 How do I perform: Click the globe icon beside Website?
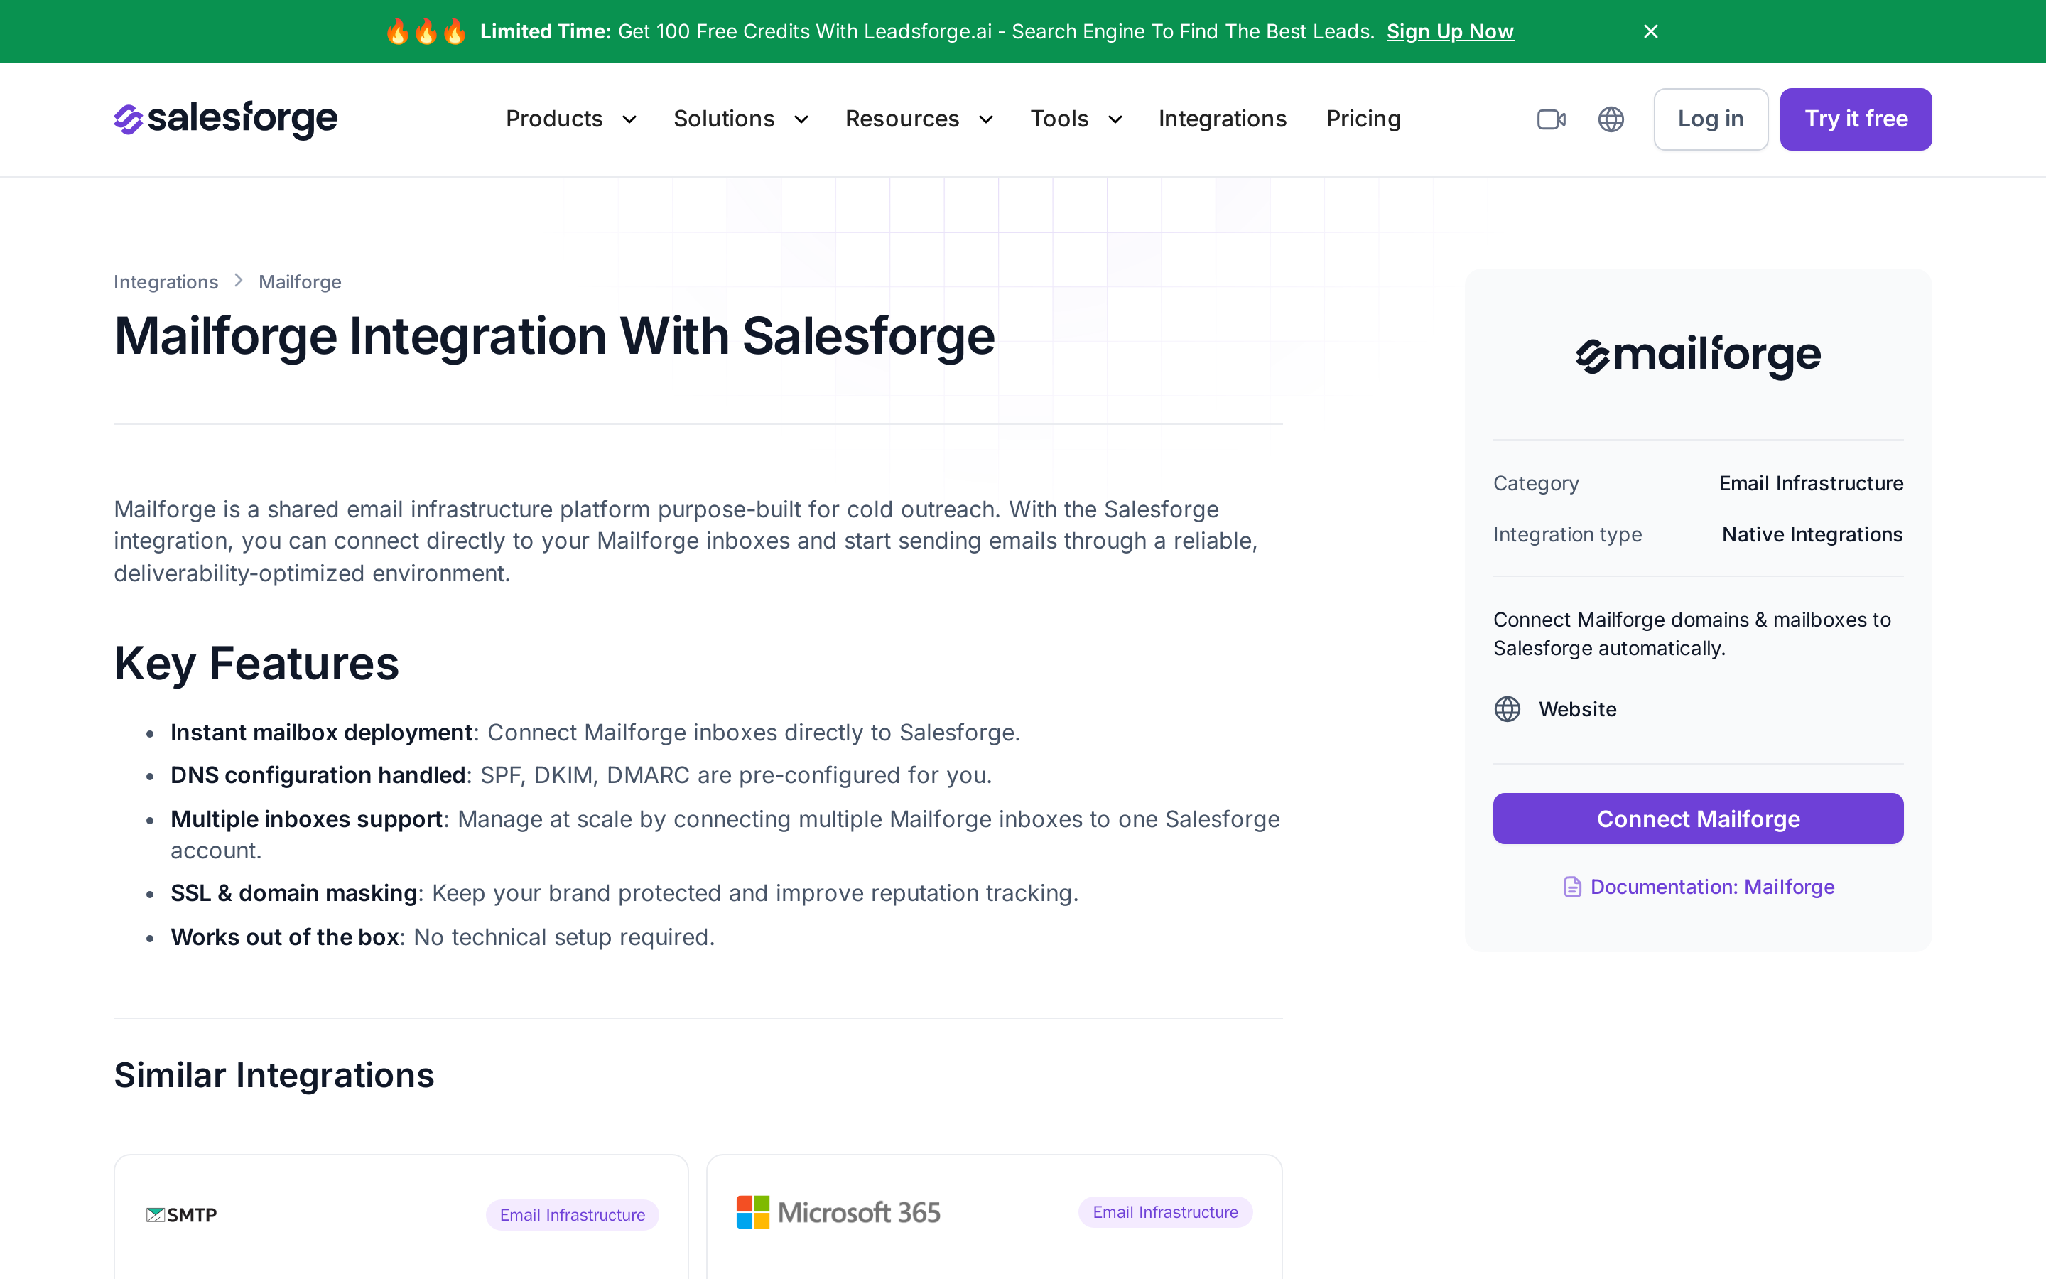1507,709
